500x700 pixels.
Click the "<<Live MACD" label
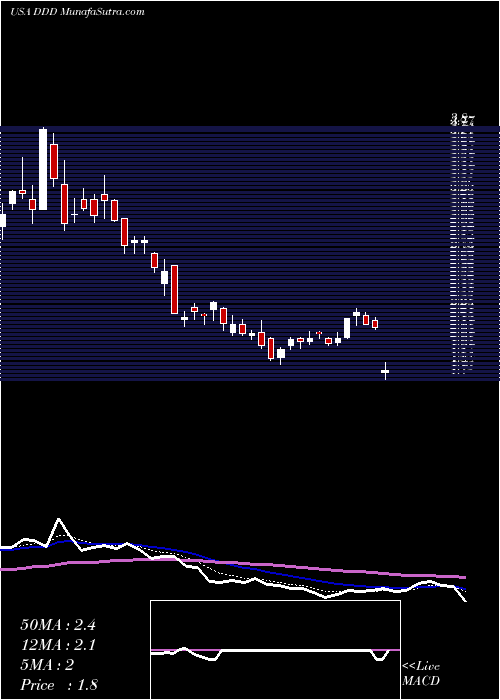click(x=421, y=674)
